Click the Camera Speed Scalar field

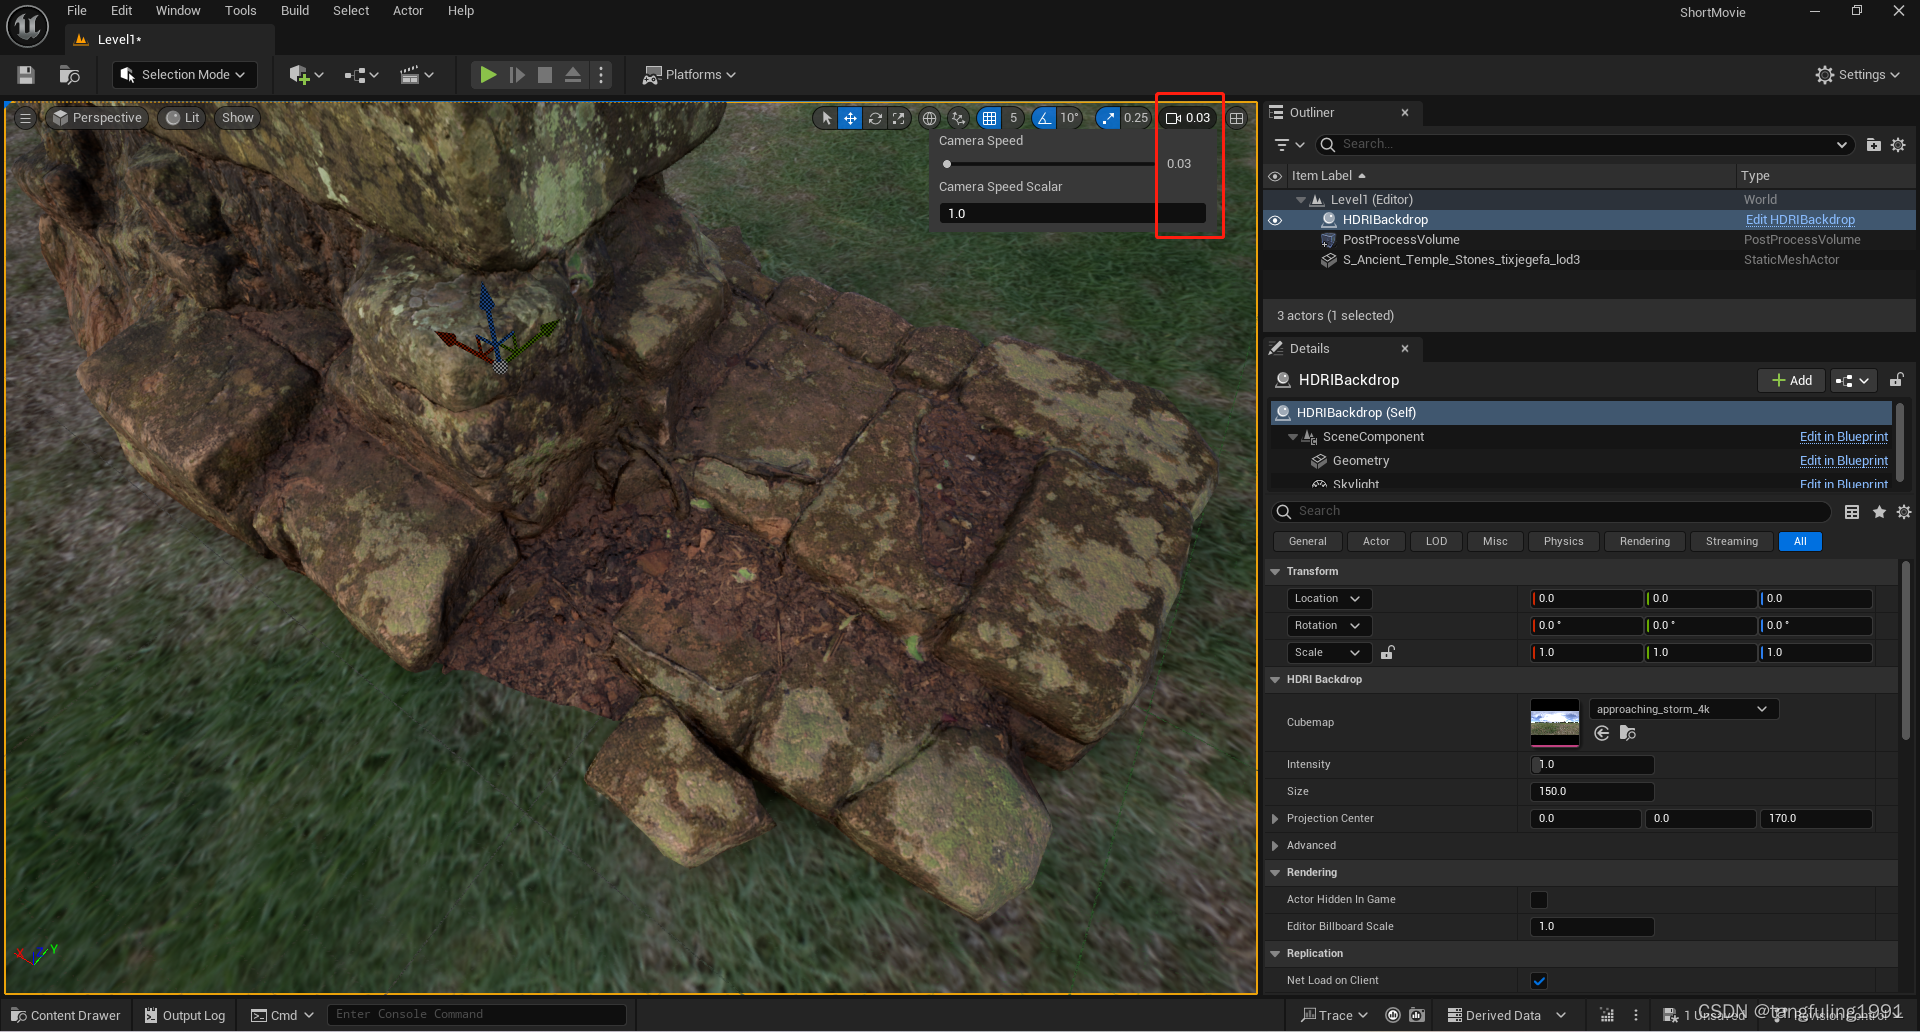[x=1072, y=214]
